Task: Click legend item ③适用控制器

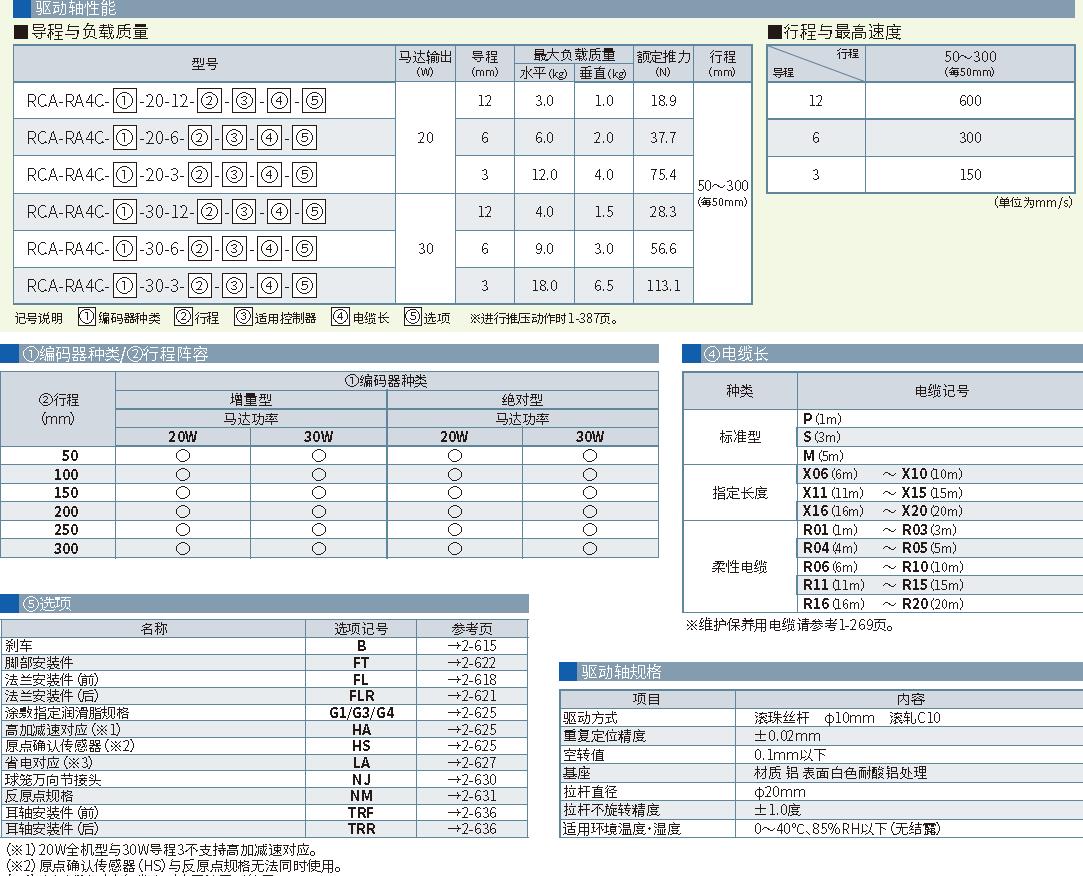Action: (x=275, y=317)
